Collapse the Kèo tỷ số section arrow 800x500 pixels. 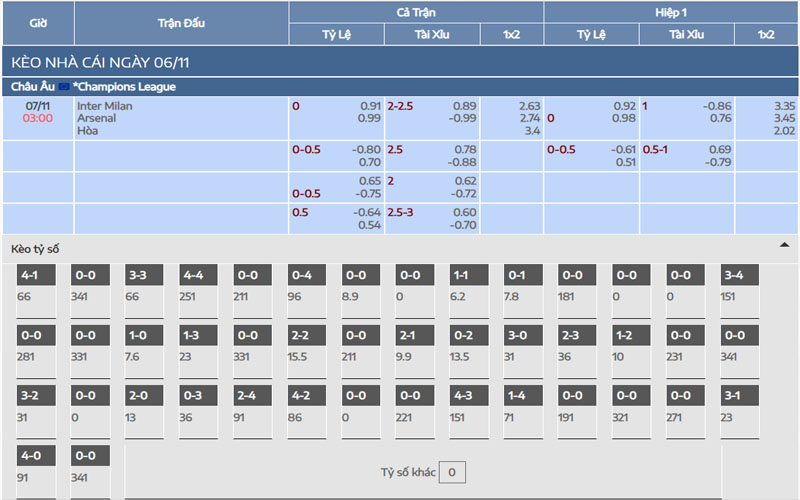click(x=784, y=245)
